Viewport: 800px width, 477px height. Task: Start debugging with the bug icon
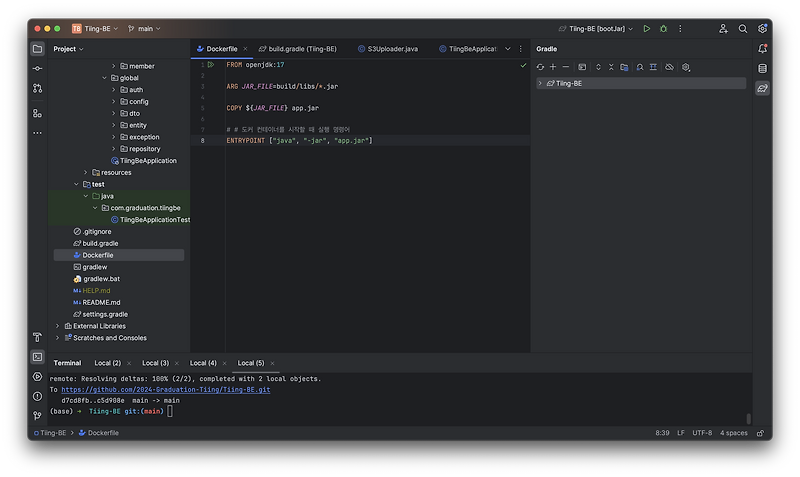pyautogui.click(x=664, y=29)
